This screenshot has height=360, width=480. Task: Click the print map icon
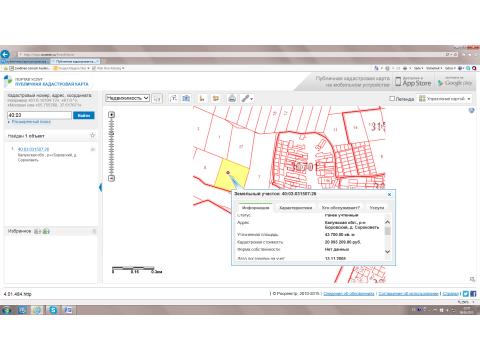[x=232, y=98]
